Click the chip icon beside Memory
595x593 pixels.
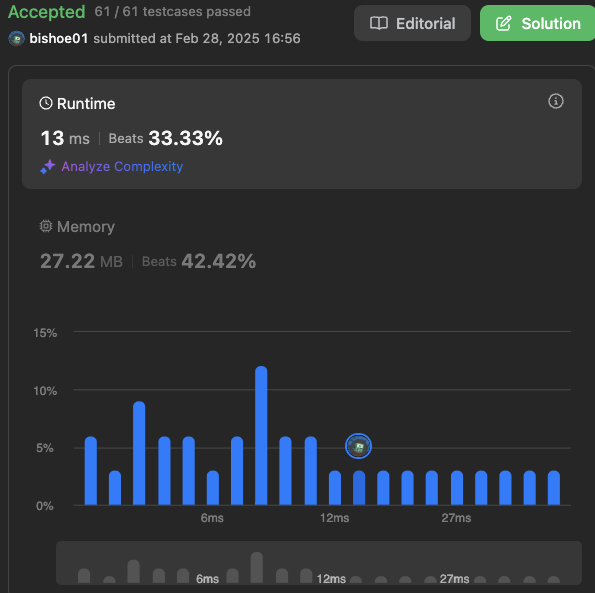46,226
